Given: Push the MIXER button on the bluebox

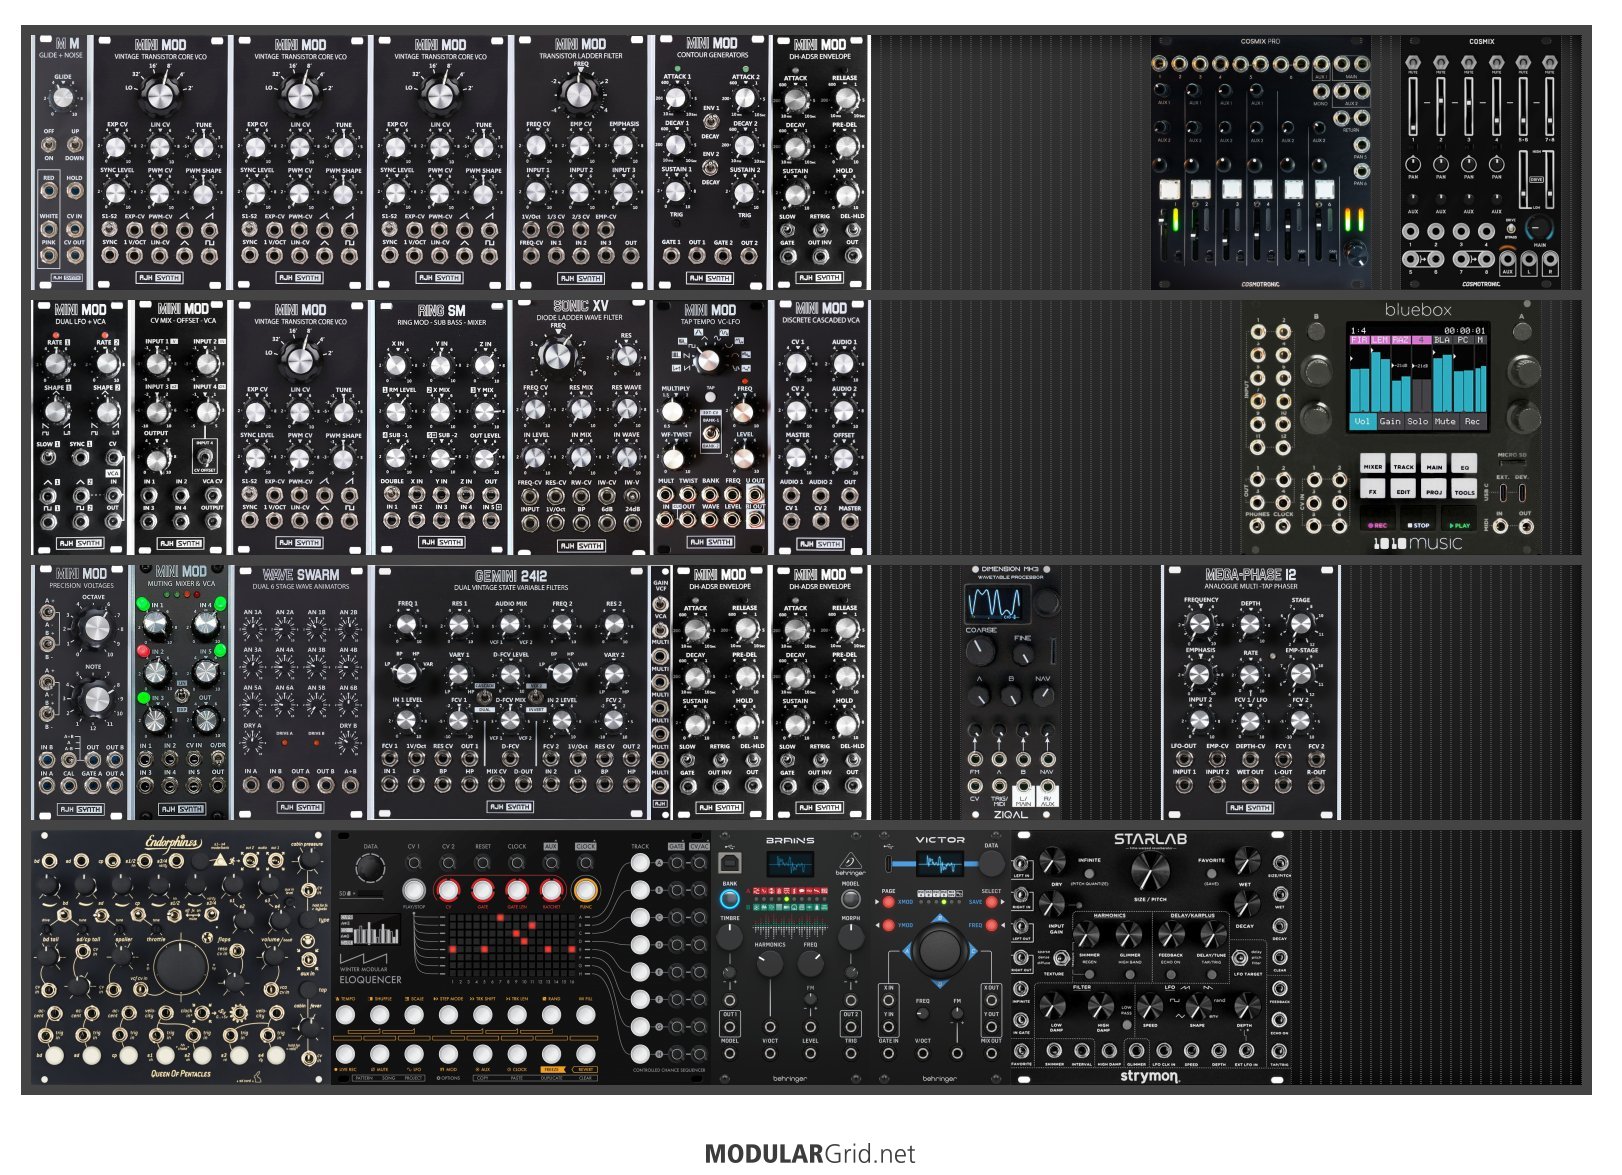Looking at the screenshot, I should click(1373, 465).
